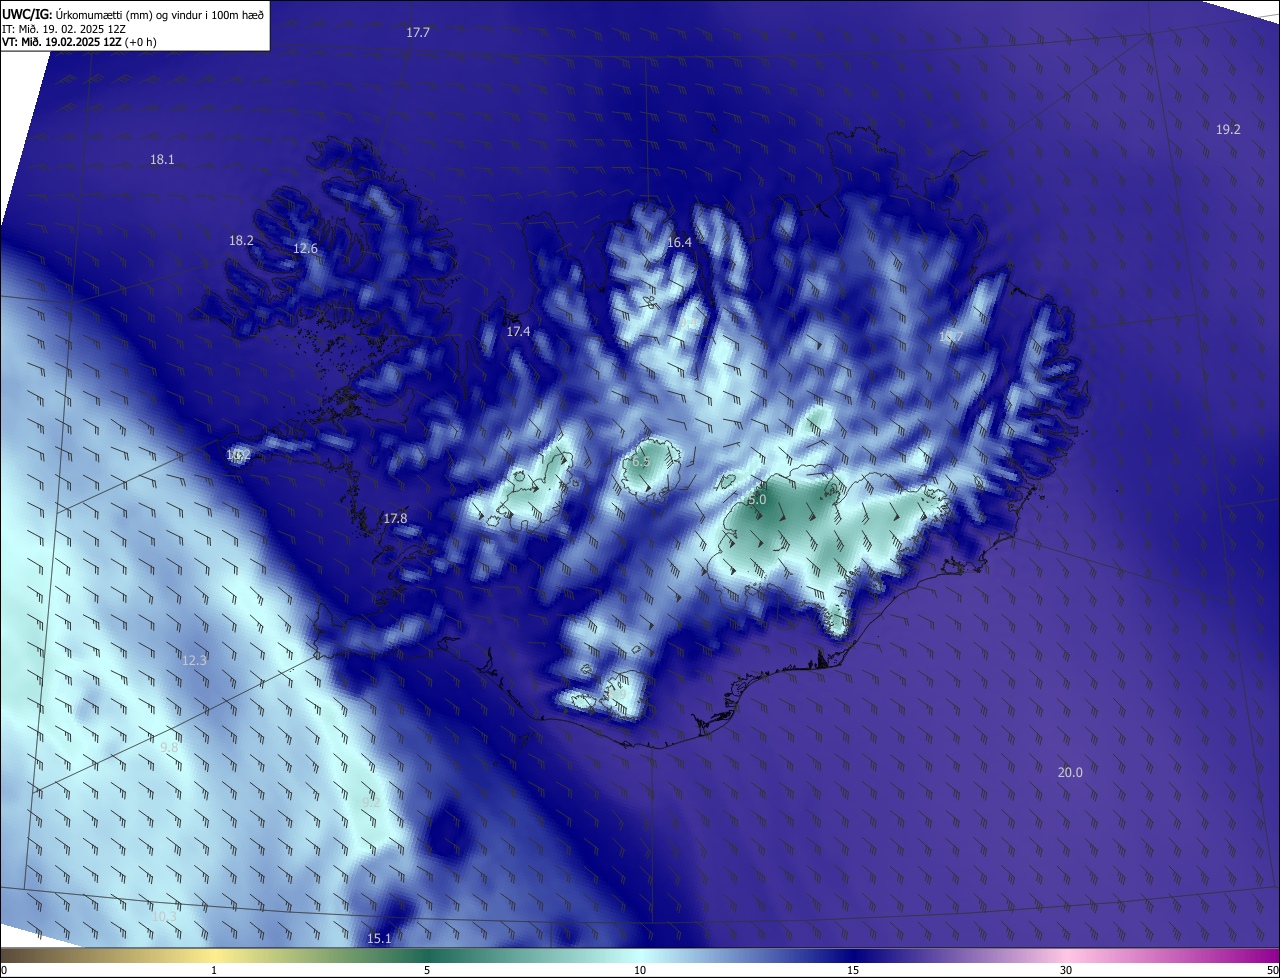Click the 17.4 value label

pyautogui.click(x=518, y=332)
